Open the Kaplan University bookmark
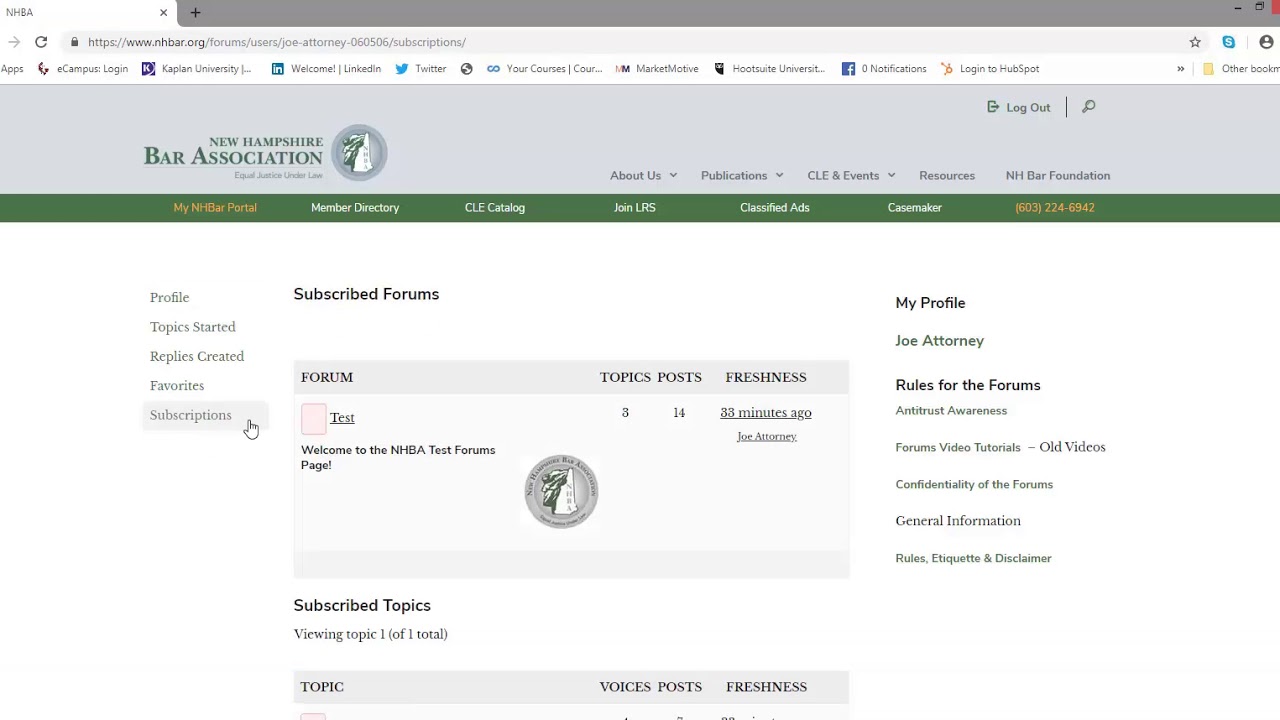1280x720 pixels. [x=197, y=69]
